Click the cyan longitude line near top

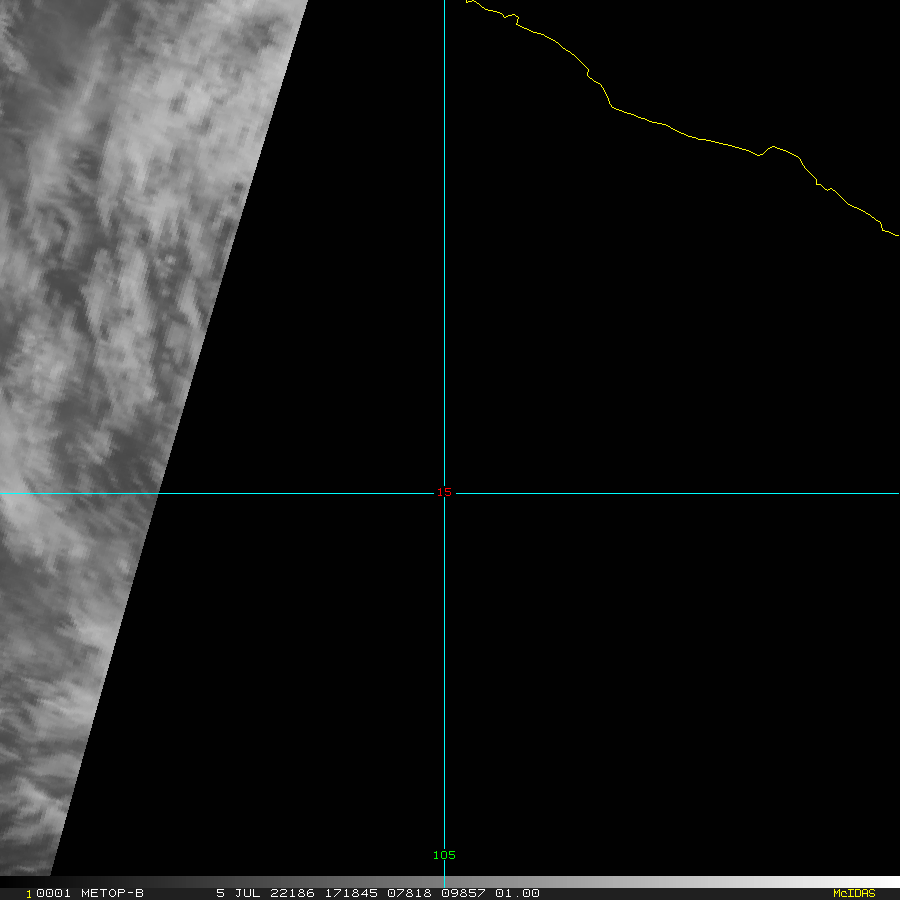pos(444,60)
